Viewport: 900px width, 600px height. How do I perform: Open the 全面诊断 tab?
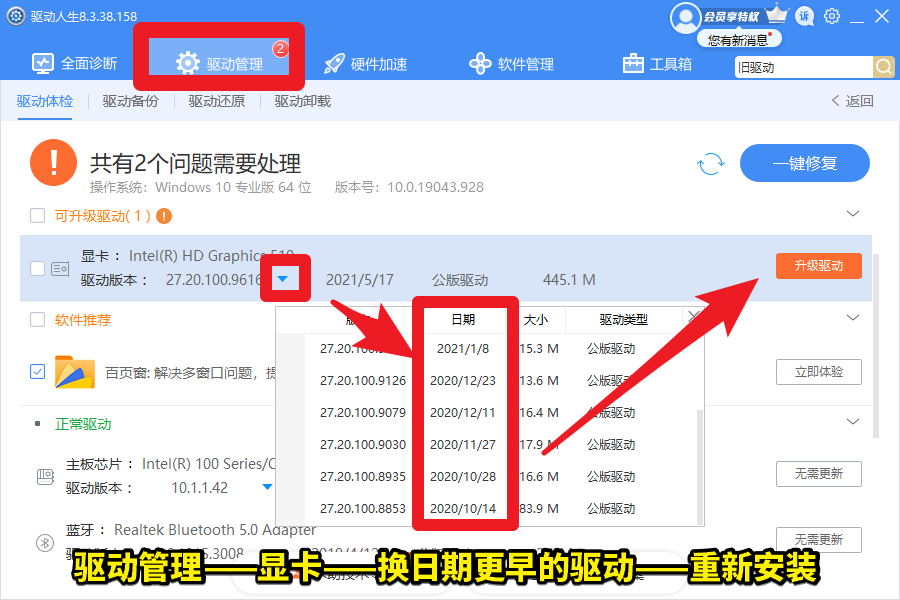tap(74, 63)
